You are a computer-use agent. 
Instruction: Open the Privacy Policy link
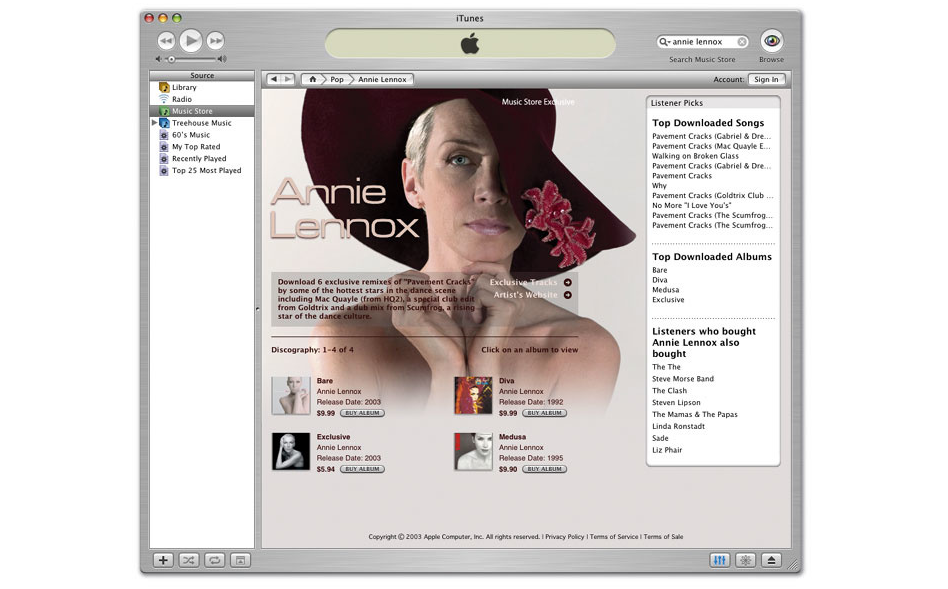point(565,537)
